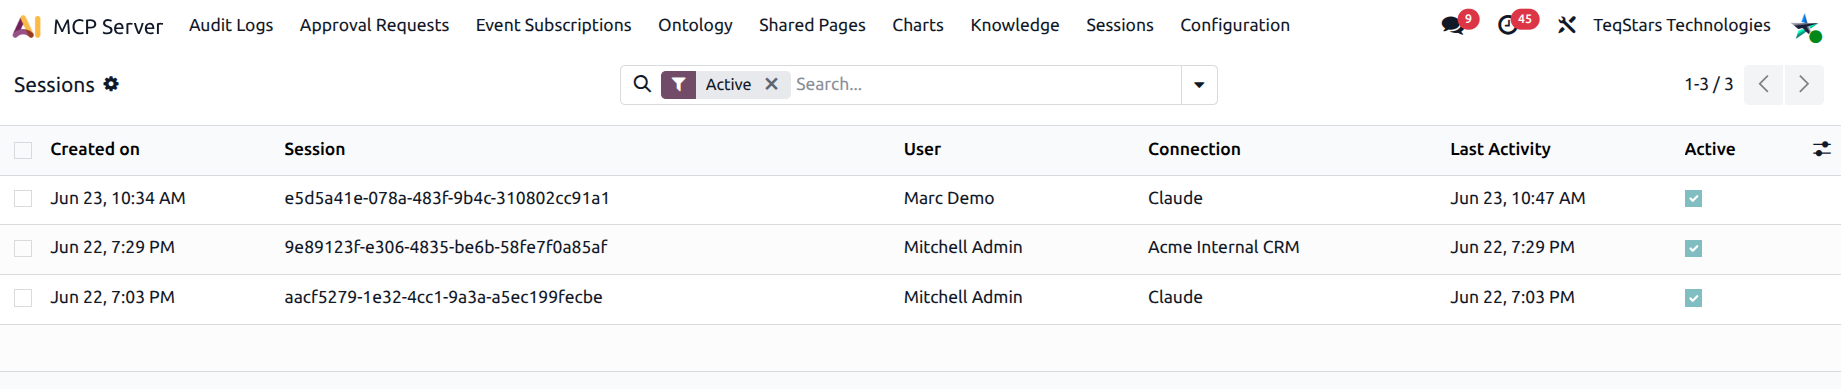Click the Jun 23, 10:47 AM last activity

pos(1517,198)
